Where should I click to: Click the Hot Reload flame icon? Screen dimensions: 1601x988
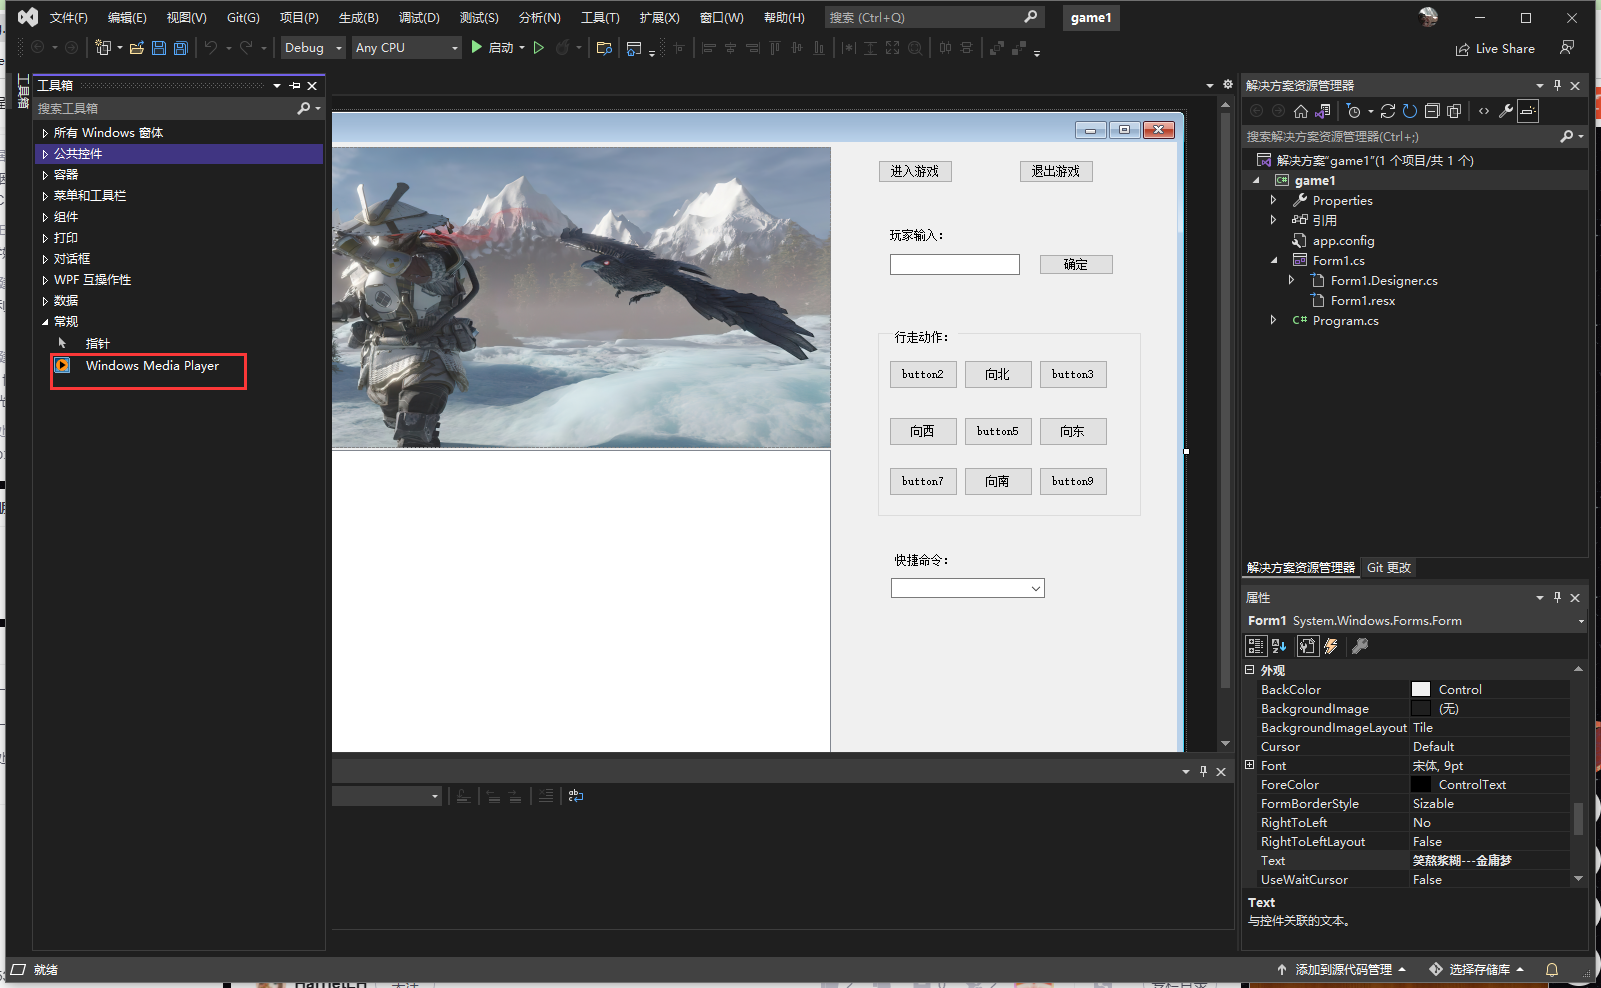[563, 48]
